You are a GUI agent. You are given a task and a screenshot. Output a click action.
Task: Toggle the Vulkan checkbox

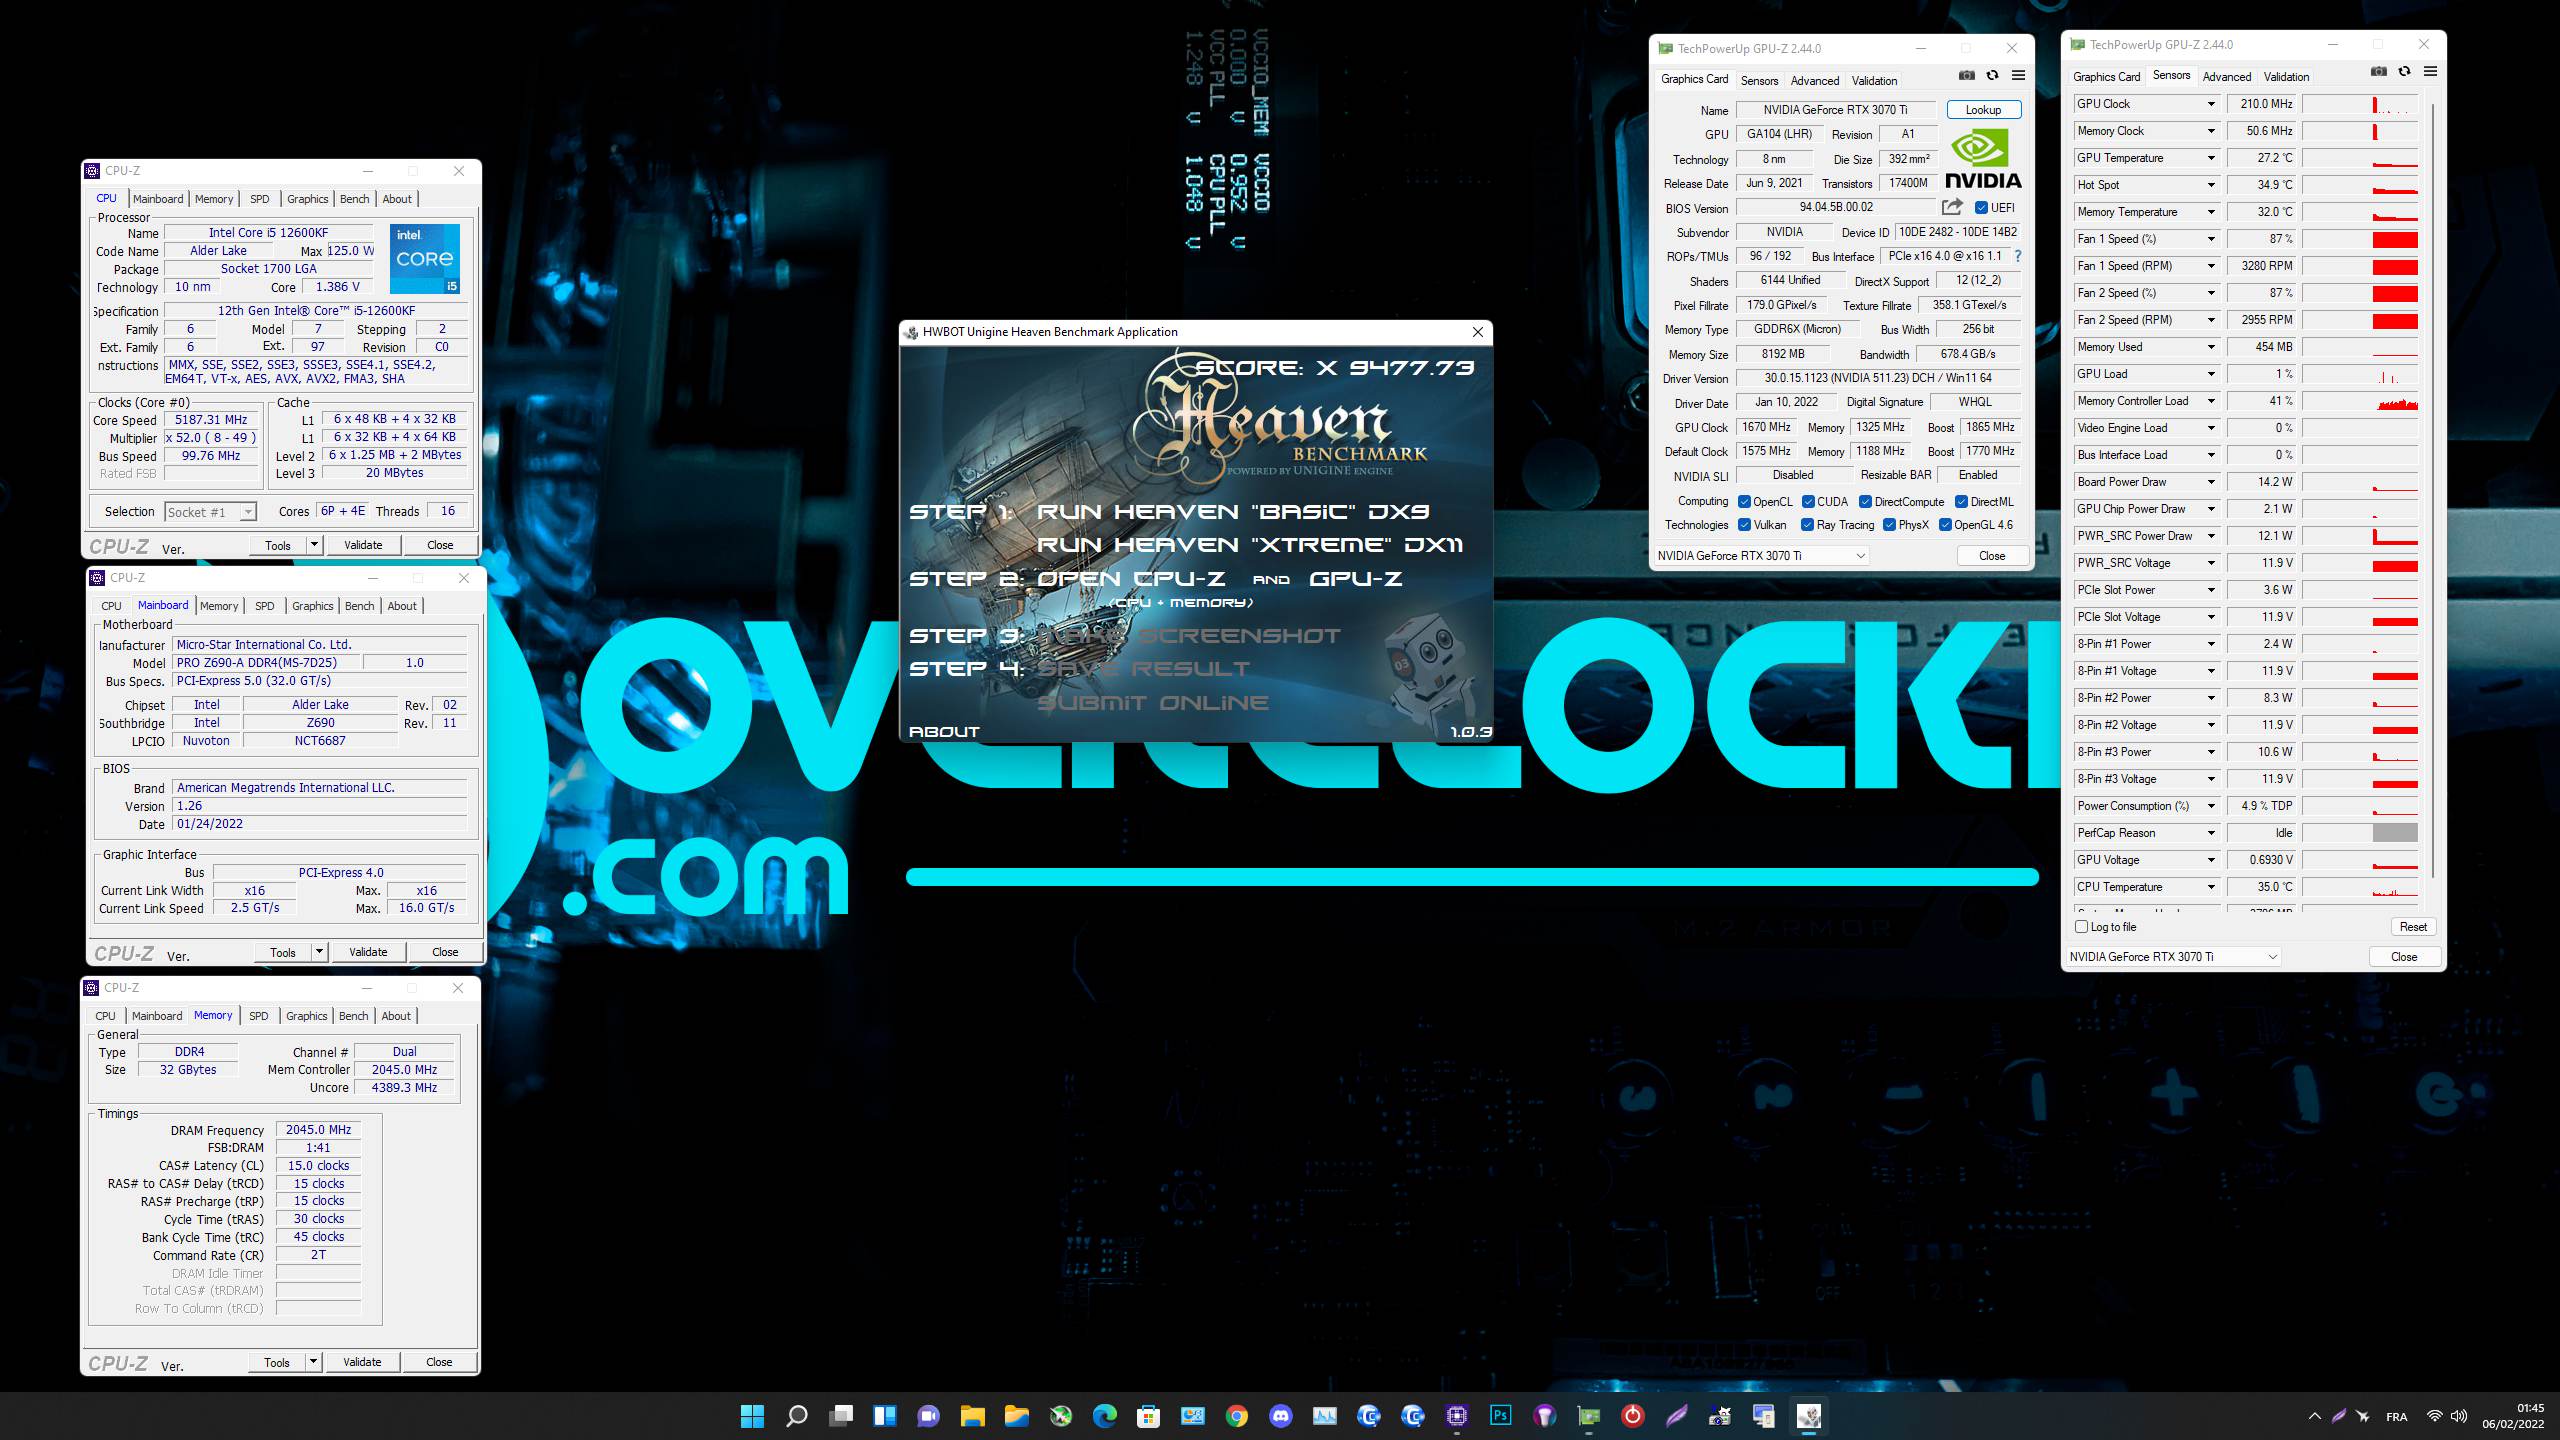1744,525
